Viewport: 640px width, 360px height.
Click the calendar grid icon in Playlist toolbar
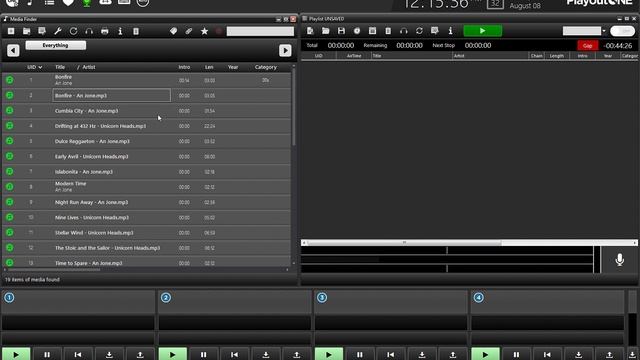(372, 31)
